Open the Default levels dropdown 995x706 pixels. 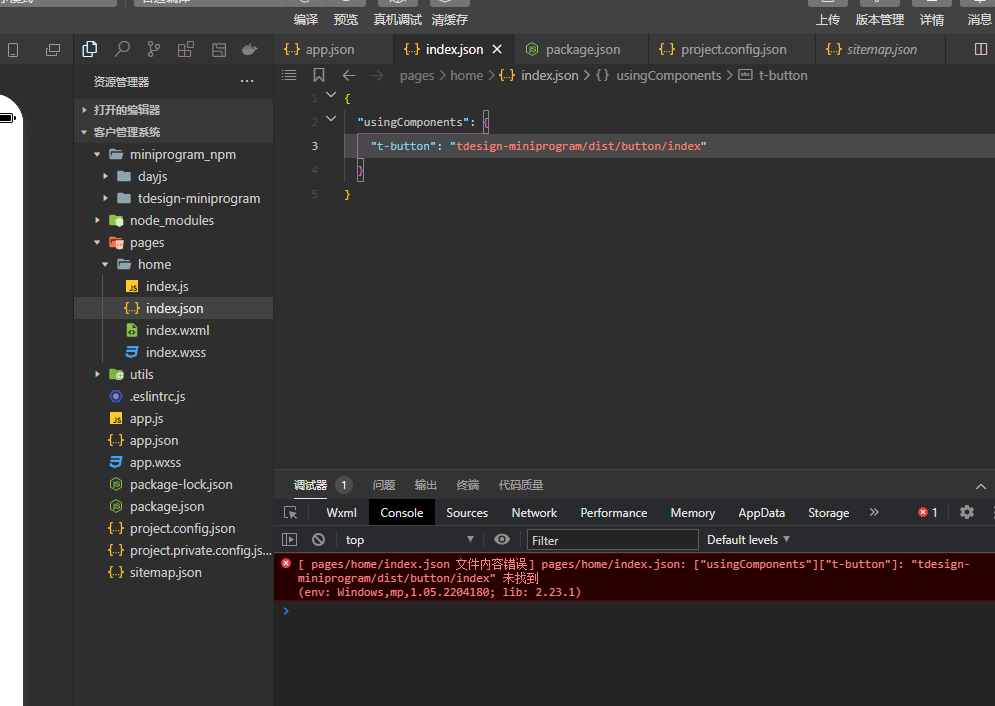click(x=748, y=540)
